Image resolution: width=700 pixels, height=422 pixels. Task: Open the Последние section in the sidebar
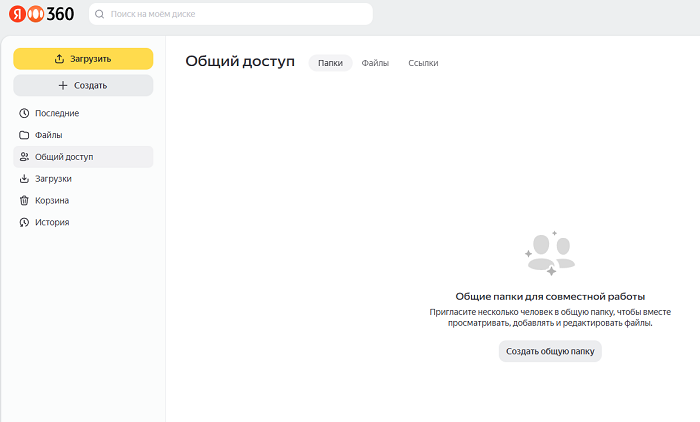pyautogui.click(x=57, y=113)
